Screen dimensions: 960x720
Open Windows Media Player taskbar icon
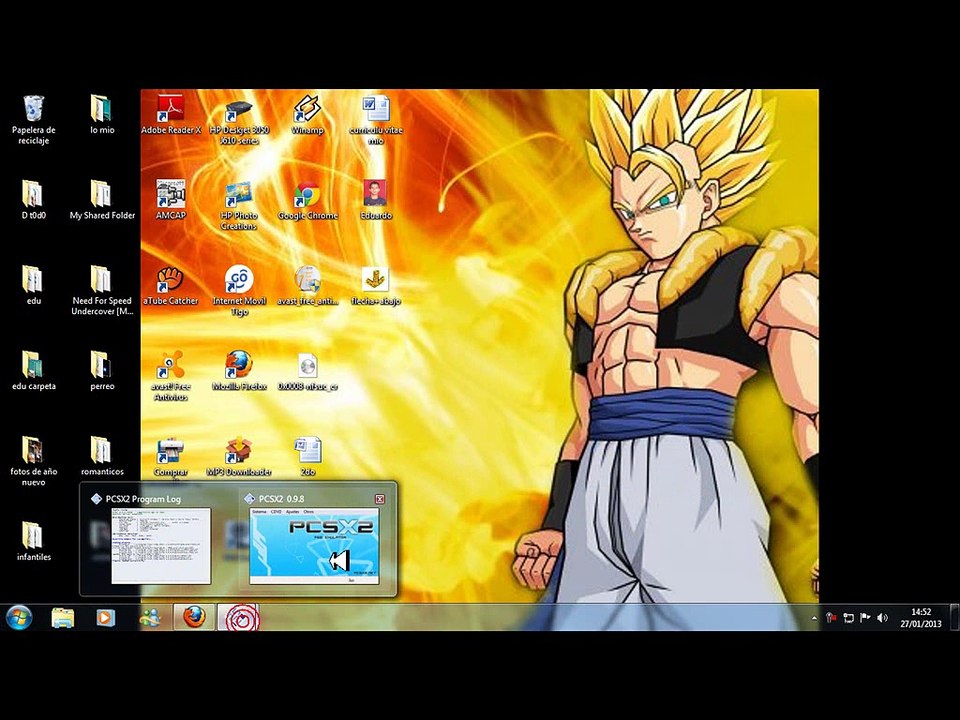click(x=105, y=617)
